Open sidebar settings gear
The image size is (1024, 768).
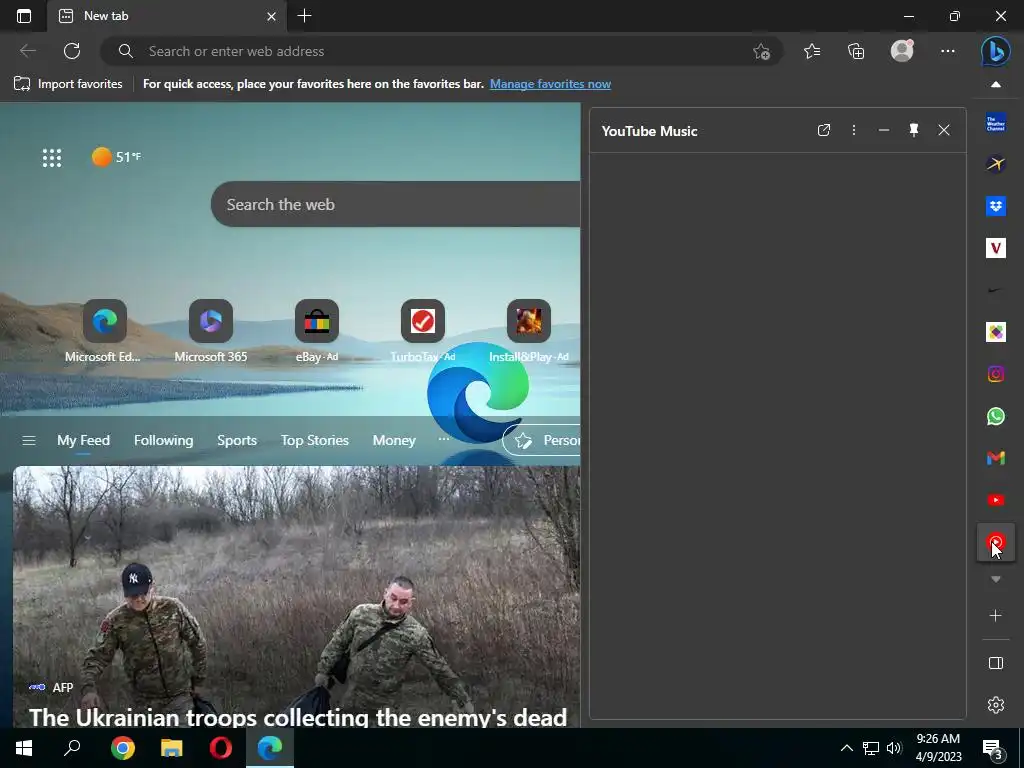(995, 705)
